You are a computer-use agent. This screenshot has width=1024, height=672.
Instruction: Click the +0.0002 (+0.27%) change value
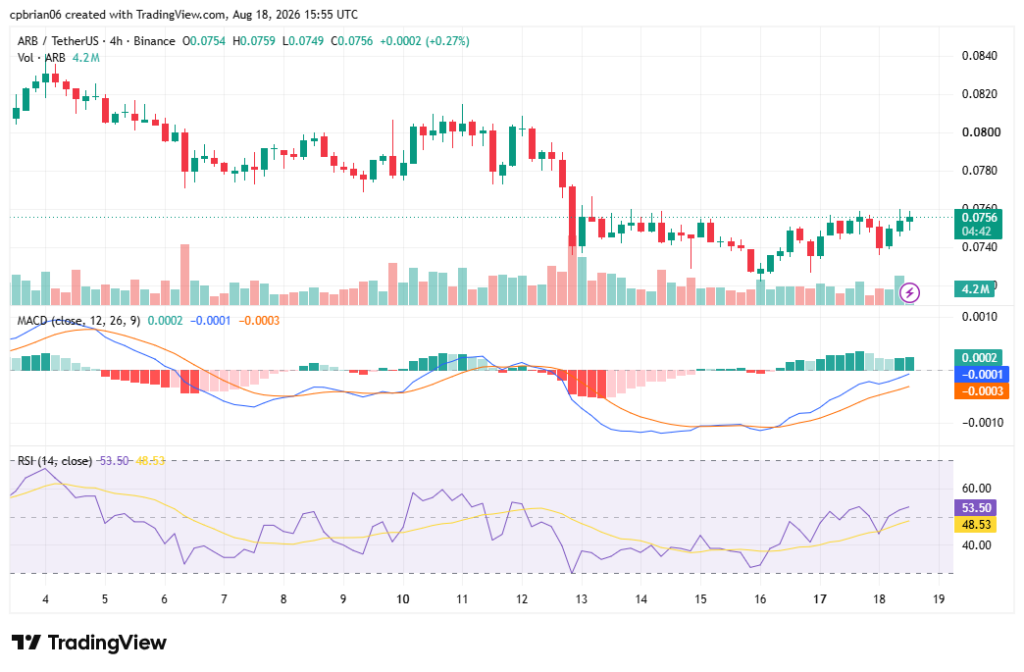424,41
